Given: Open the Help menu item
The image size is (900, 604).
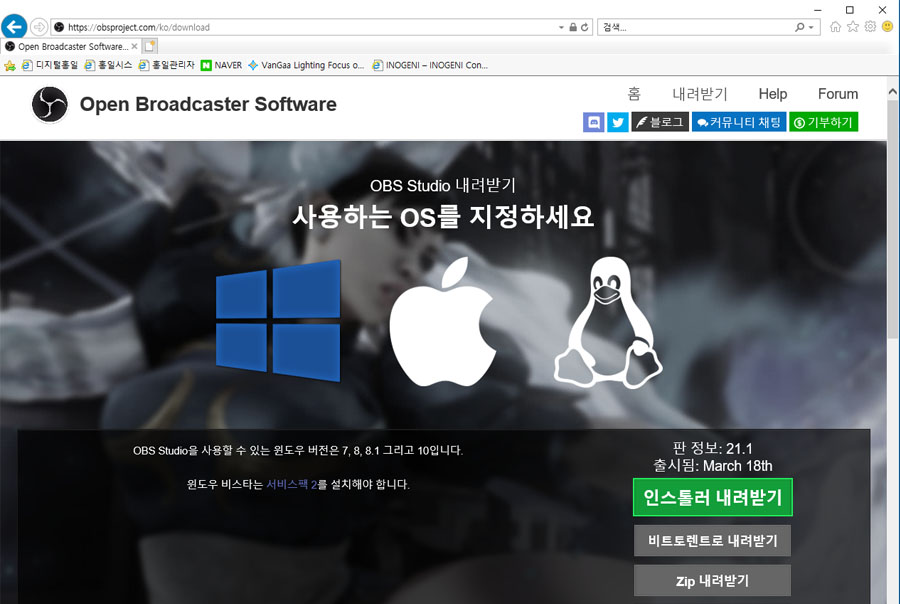Looking at the screenshot, I should 773,94.
